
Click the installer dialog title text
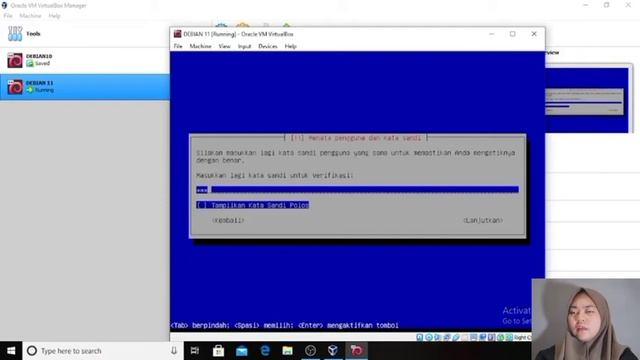click(x=356, y=138)
